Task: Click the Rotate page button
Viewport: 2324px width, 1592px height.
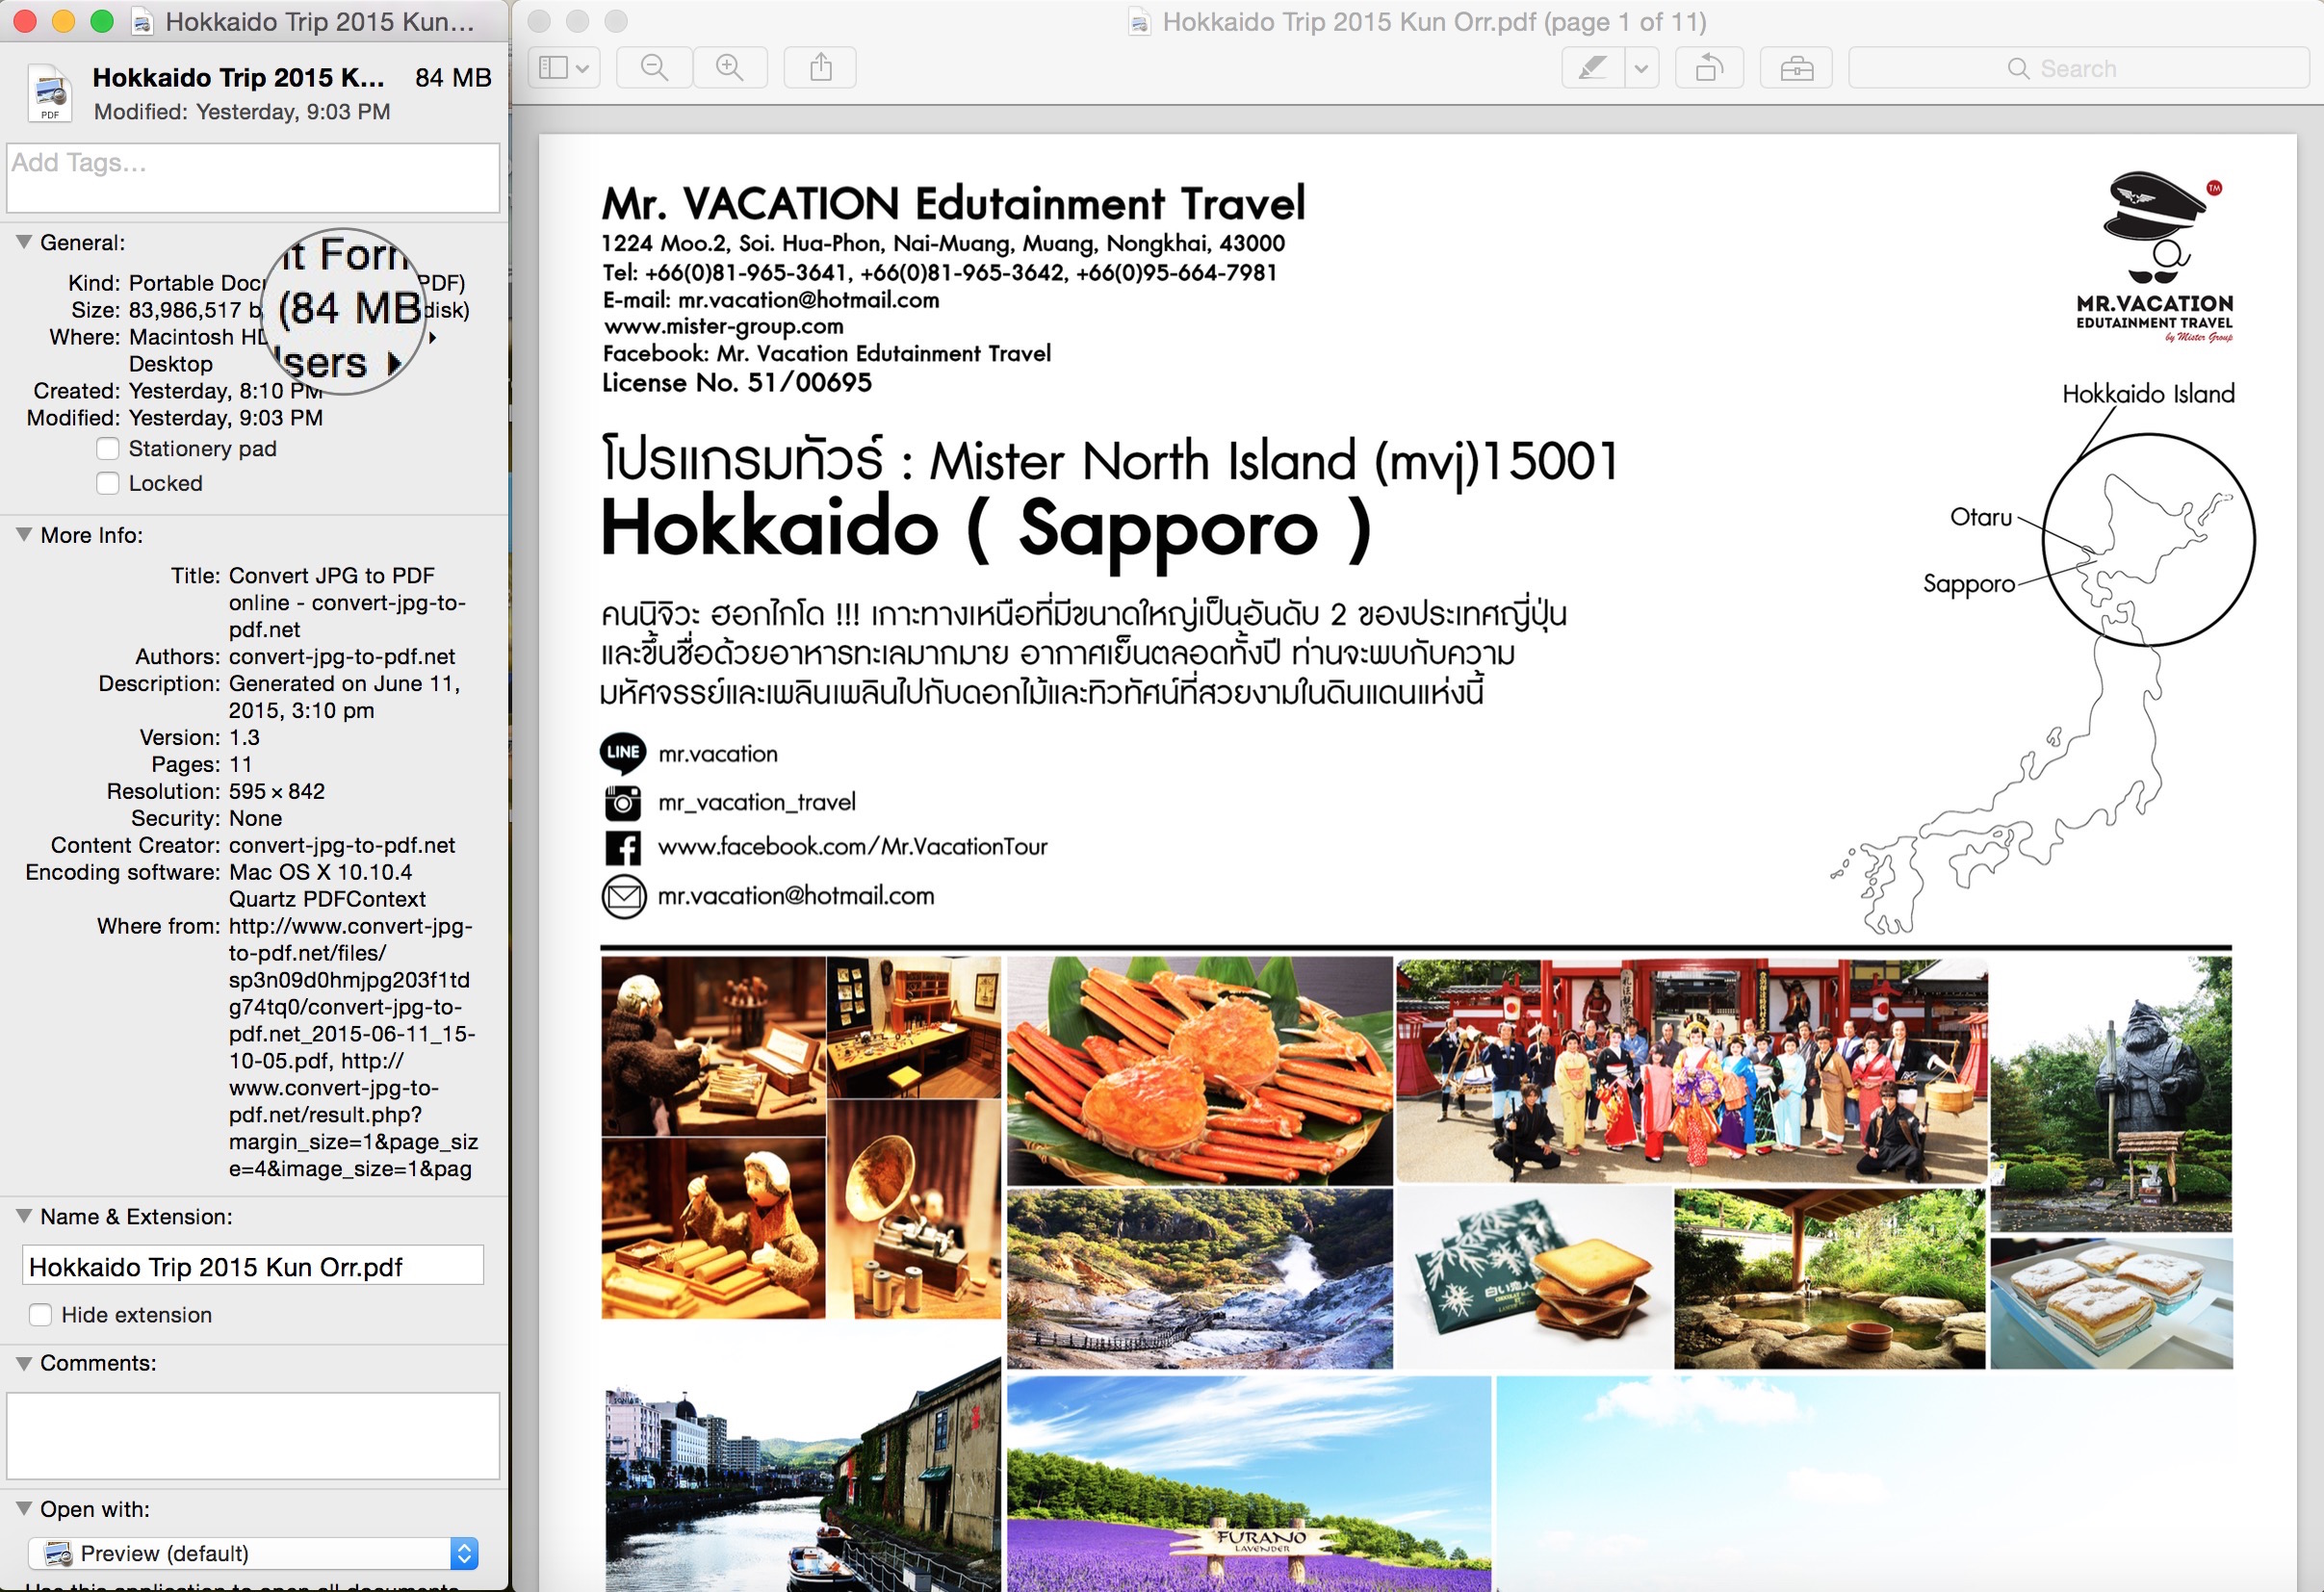Action: 1709,68
